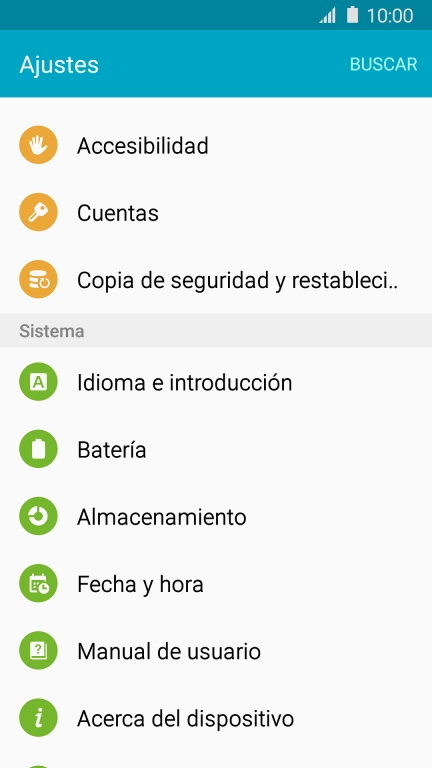
Task: Tap the Manual de usuario book icon
Action: (38, 651)
